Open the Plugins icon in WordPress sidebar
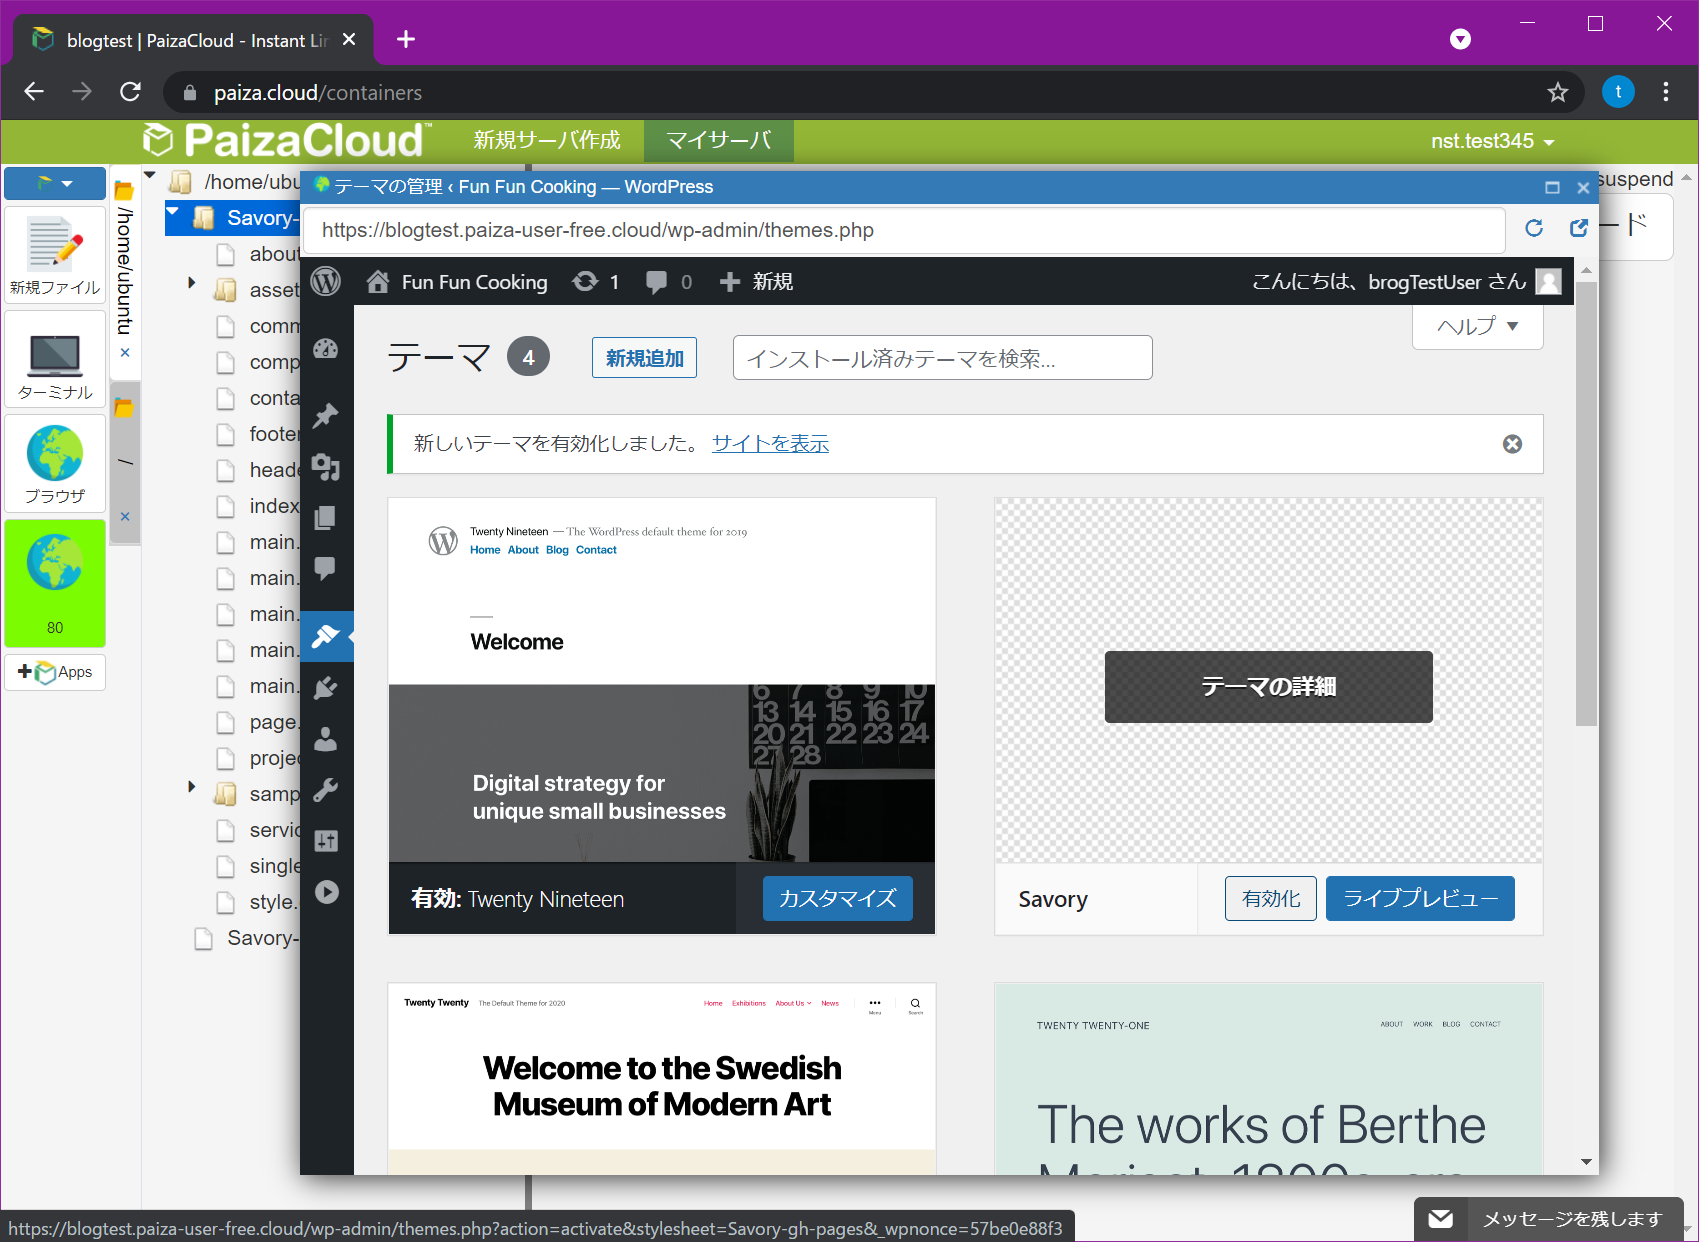Image resolution: width=1699 pixels, height=1242 pixels. (x=326, y=688)
